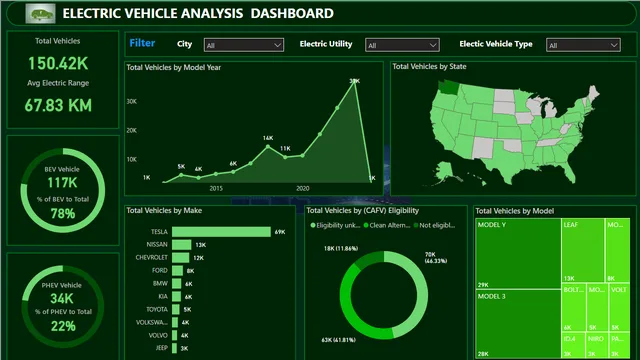640x360 pixels.
Task: Click the 2020 axis label
Action: (x=302, y=188)
